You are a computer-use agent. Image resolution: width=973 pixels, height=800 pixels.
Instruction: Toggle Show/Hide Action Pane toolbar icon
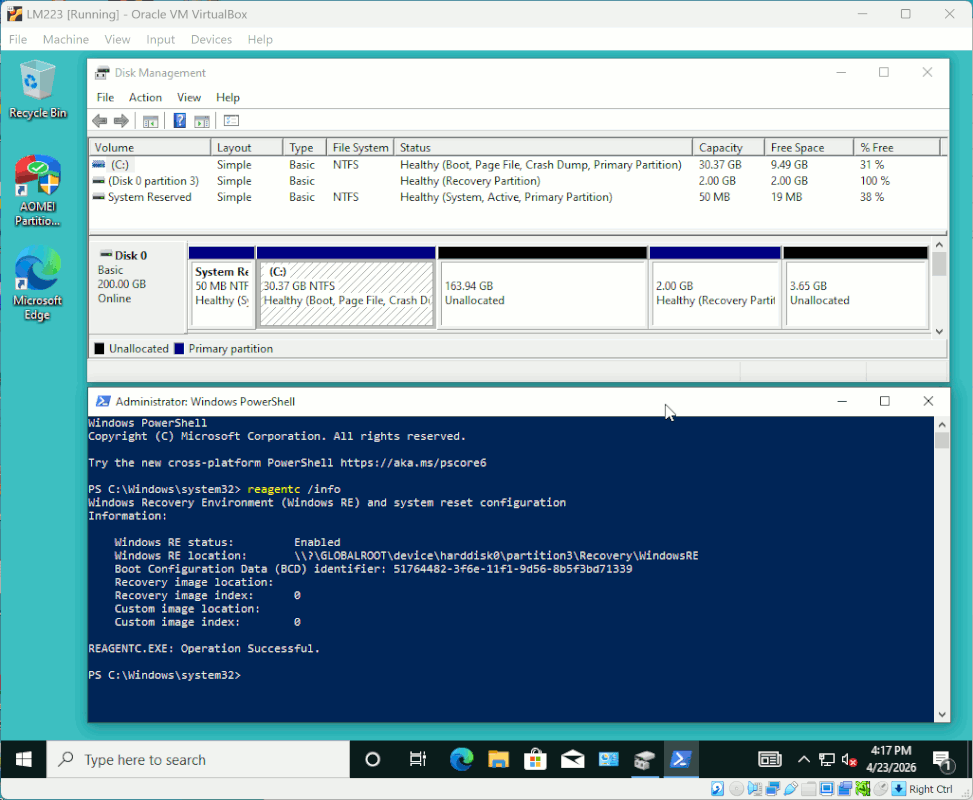(x=202, y=121)
